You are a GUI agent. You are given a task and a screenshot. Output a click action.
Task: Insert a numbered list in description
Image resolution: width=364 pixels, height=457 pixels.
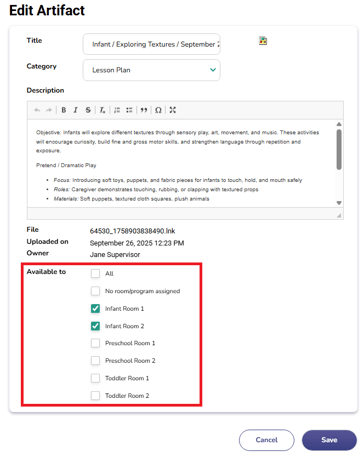pyautogui.click(x=117, y=110)
